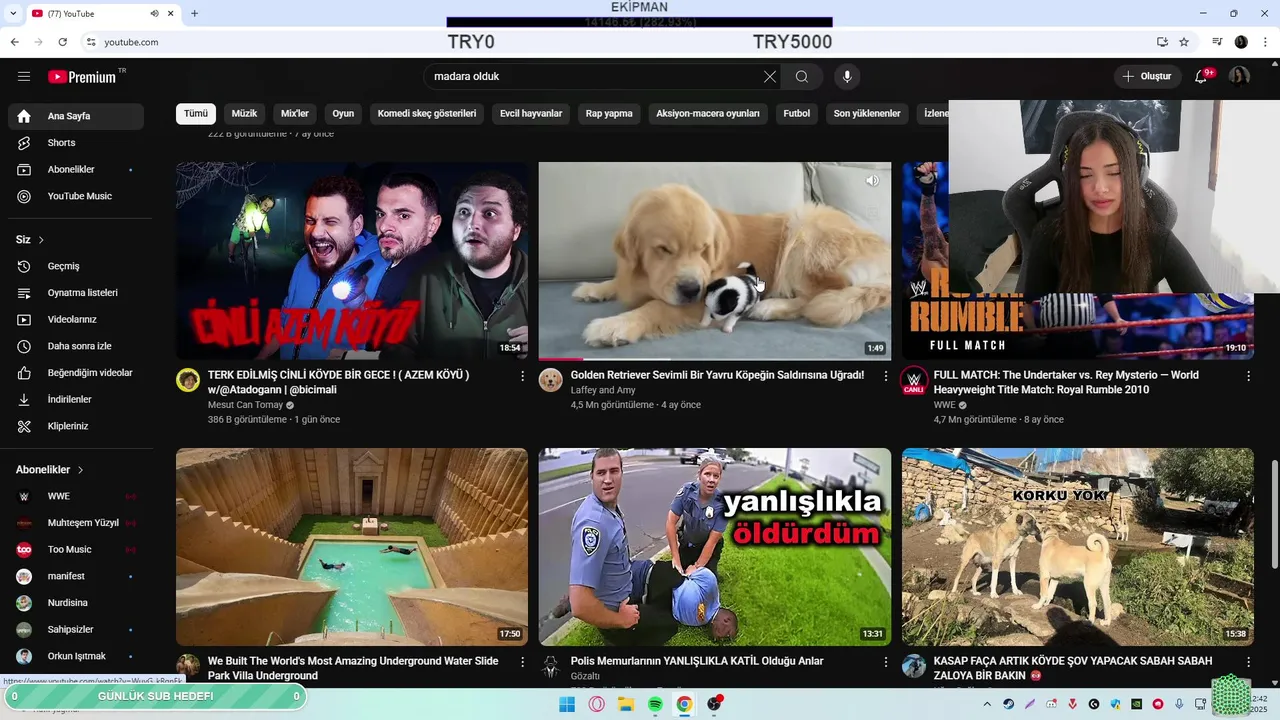1280x720 pixels.
Task: Open the notifications bell
Action: (x=1201, y=77)
